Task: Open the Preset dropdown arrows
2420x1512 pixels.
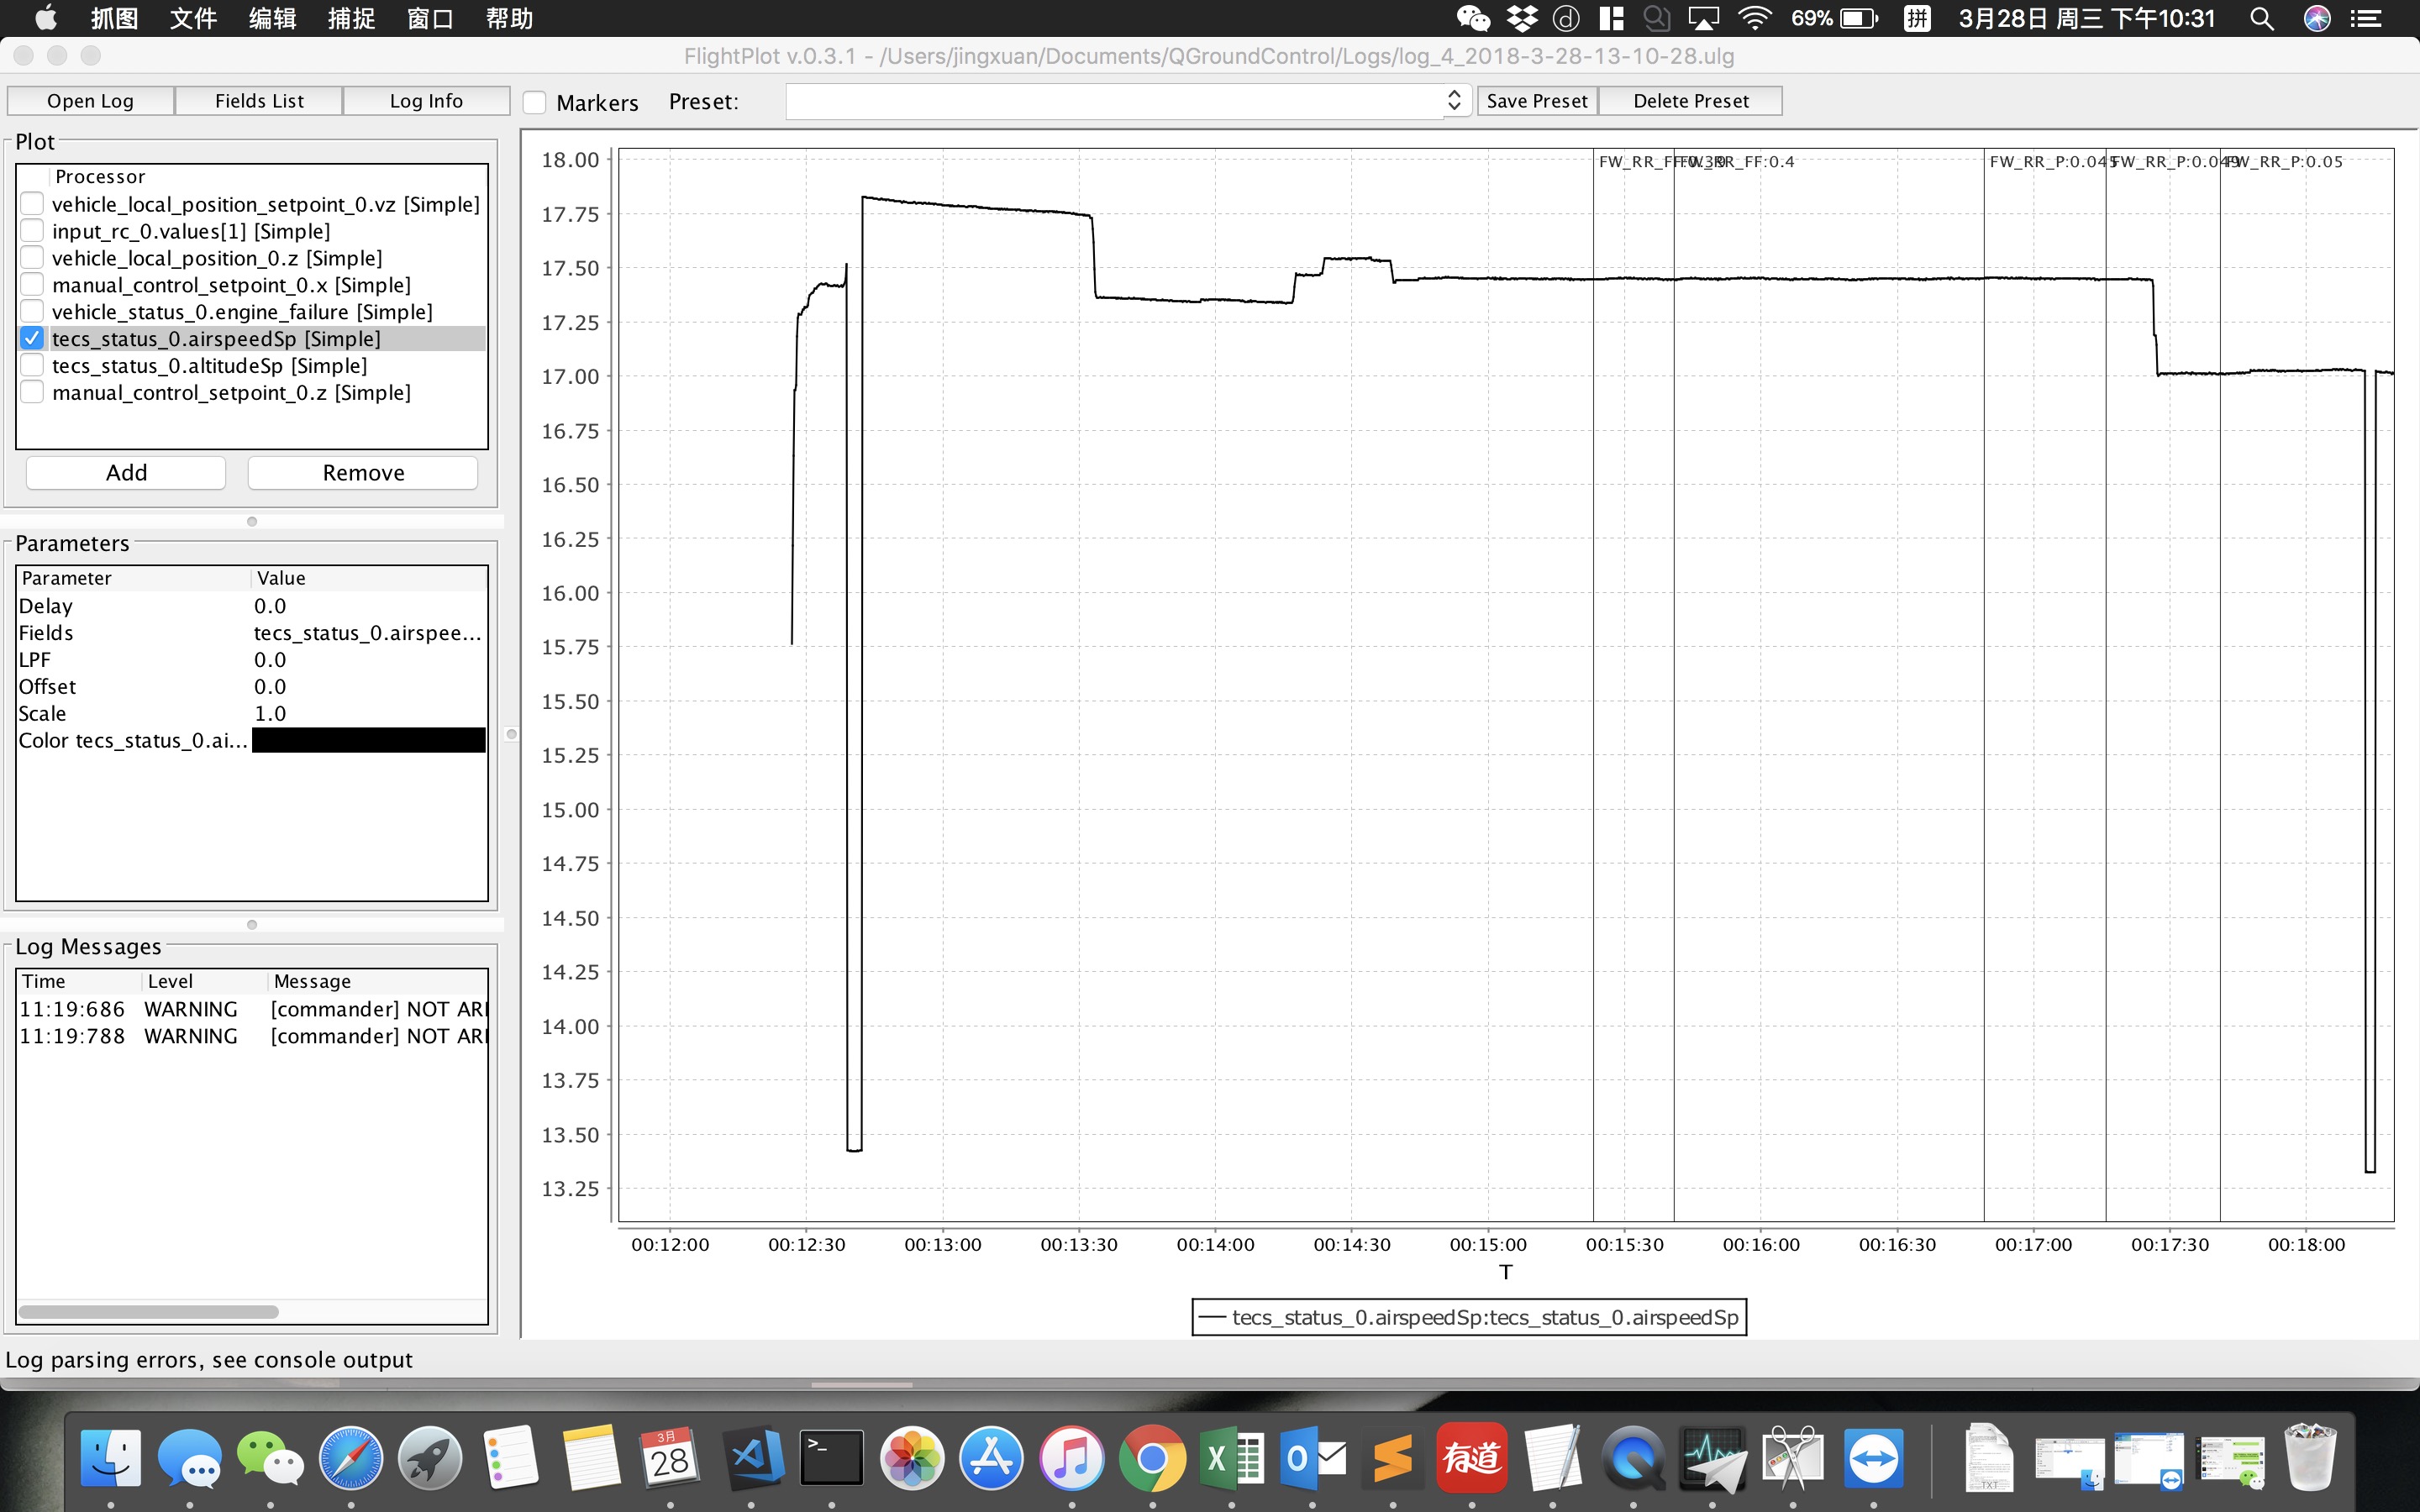Action: [1455, 100]
